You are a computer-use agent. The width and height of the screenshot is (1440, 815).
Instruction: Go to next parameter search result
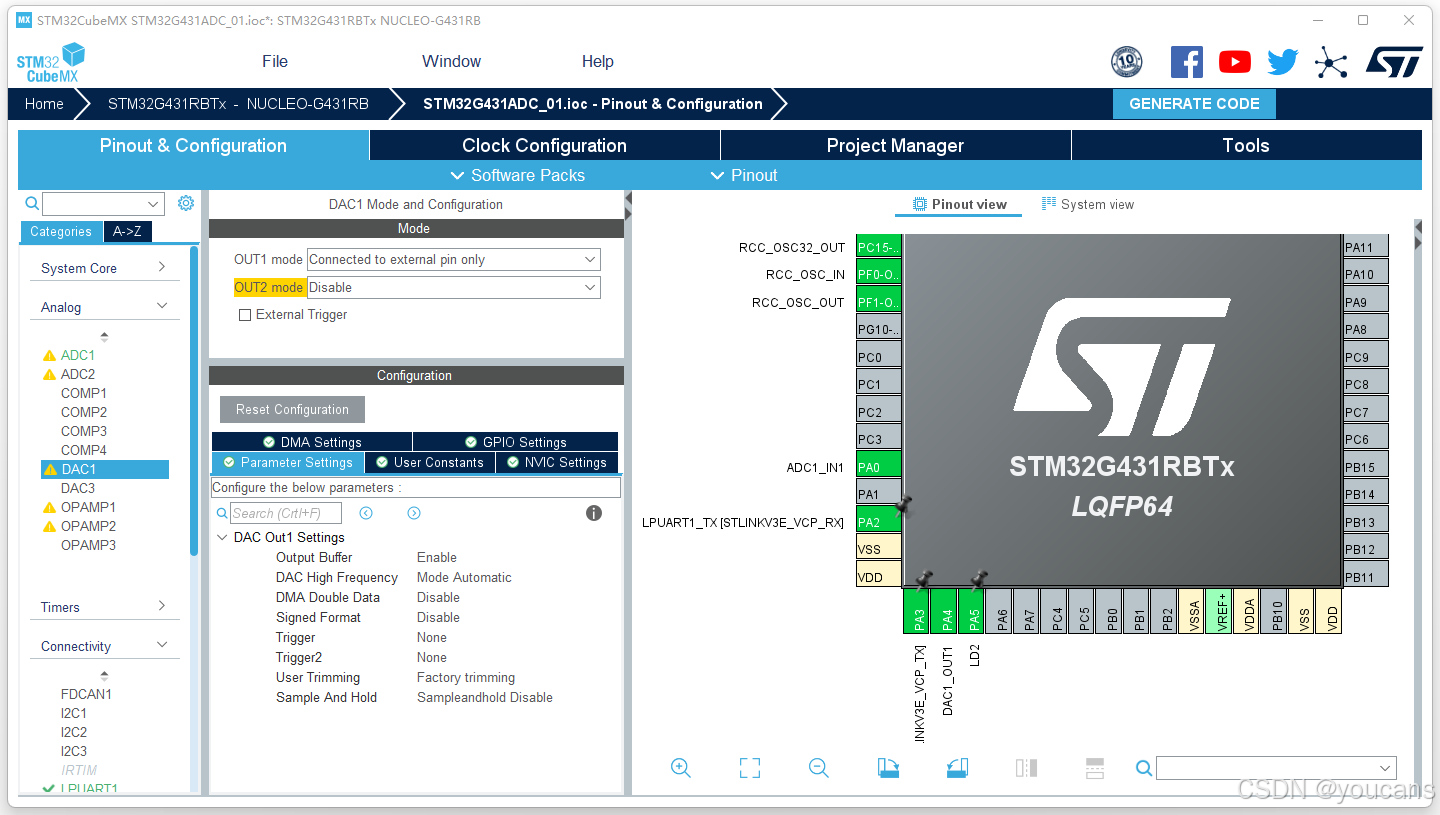414,513
